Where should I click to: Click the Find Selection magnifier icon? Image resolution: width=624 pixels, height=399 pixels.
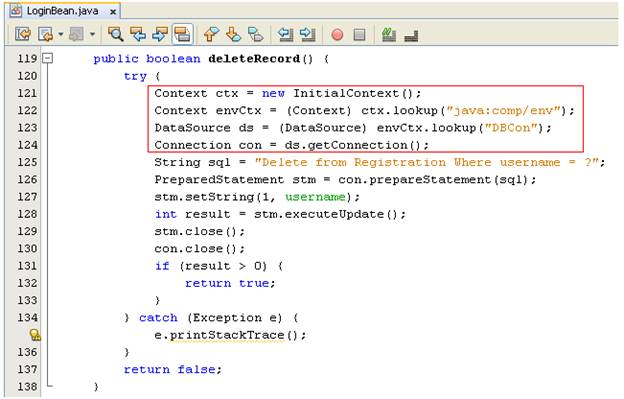[115, 34]
